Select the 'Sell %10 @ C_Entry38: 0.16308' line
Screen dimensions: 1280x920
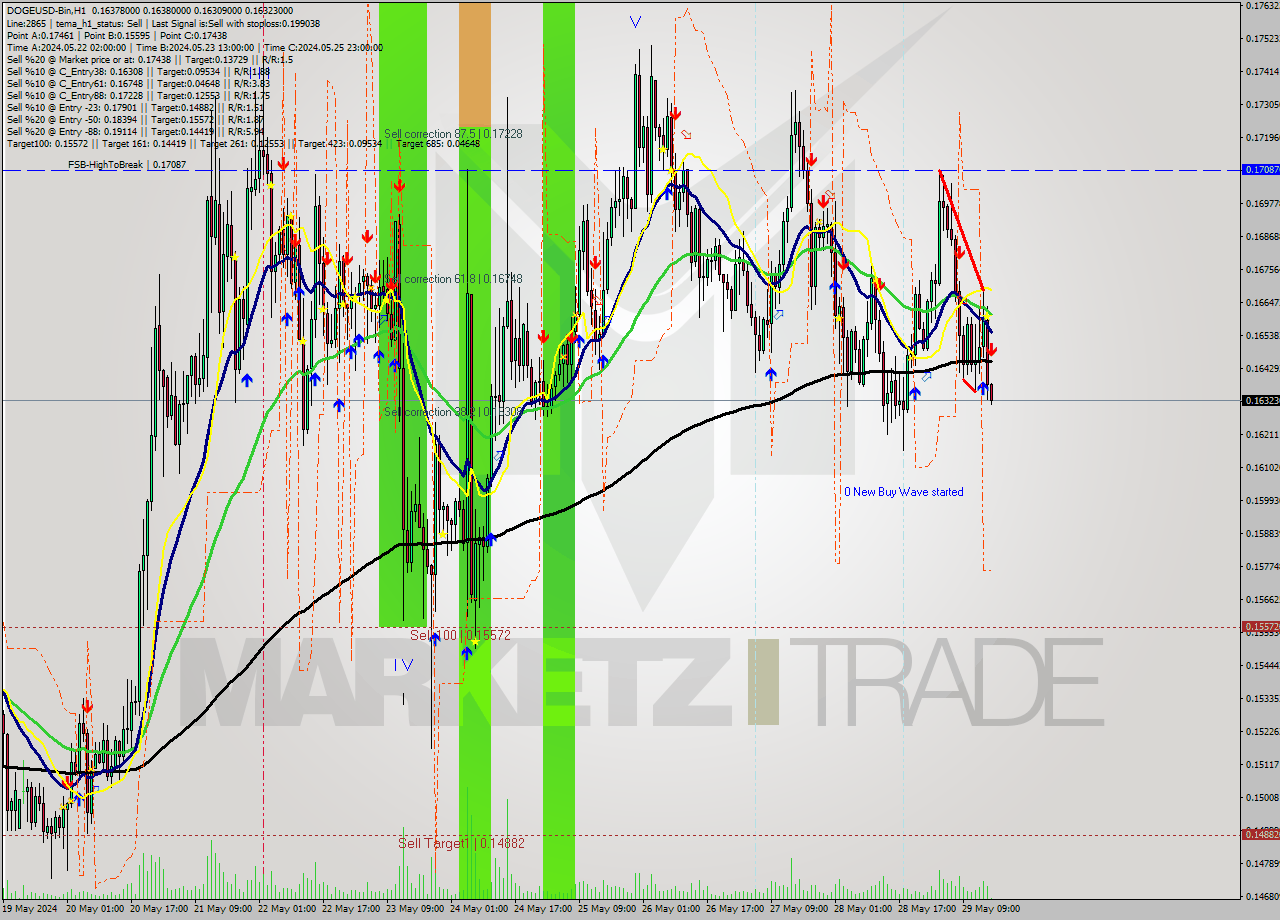138,72
